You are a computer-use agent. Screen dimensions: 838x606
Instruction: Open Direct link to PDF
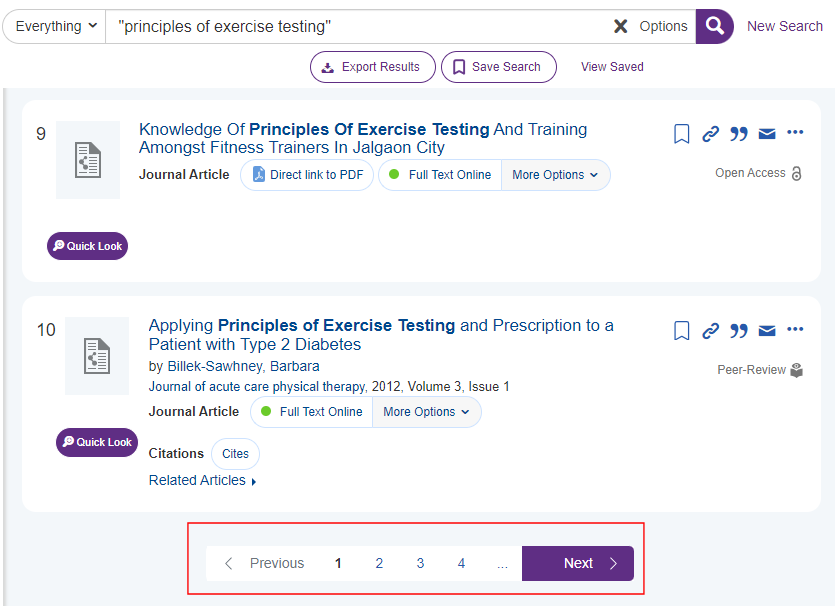pyautogui.click(x=307, y=175)
